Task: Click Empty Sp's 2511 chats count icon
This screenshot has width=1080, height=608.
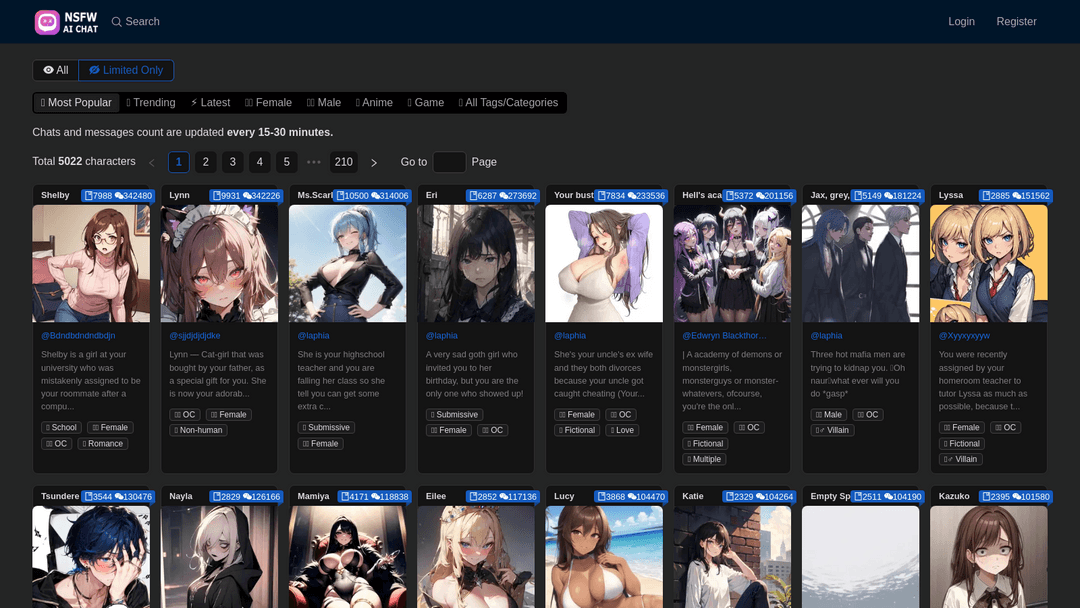Action: [x=858, y=496]
